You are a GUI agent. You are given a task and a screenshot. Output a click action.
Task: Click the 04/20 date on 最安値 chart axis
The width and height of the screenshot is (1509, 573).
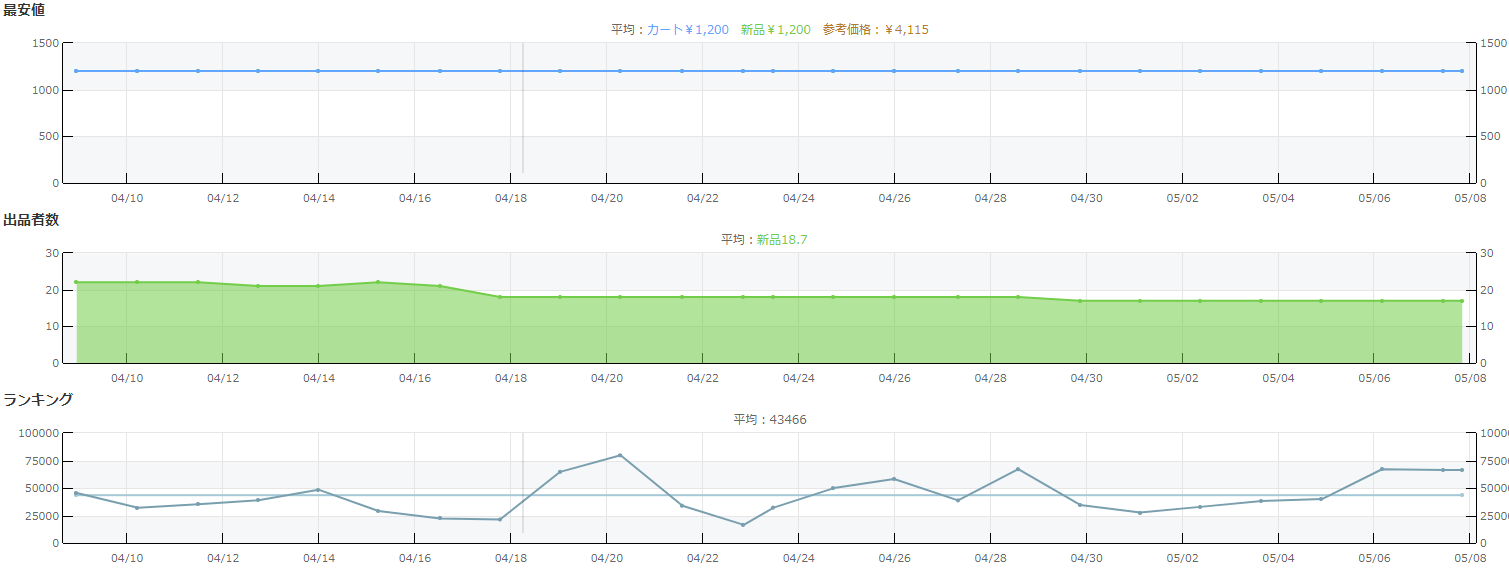pos(607,198)
